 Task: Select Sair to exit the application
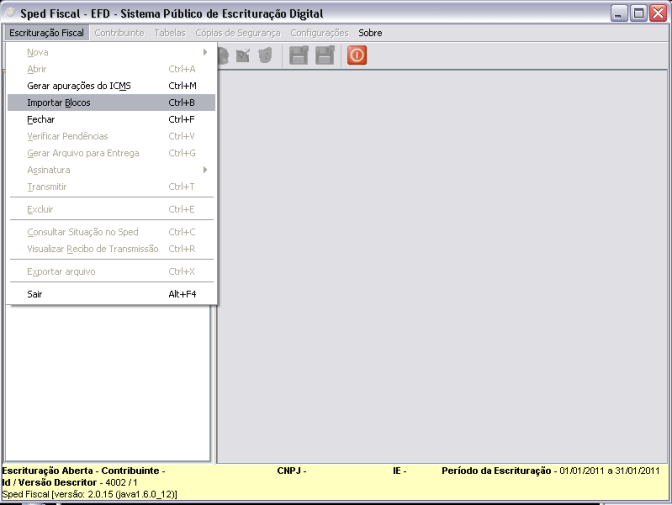111,294
